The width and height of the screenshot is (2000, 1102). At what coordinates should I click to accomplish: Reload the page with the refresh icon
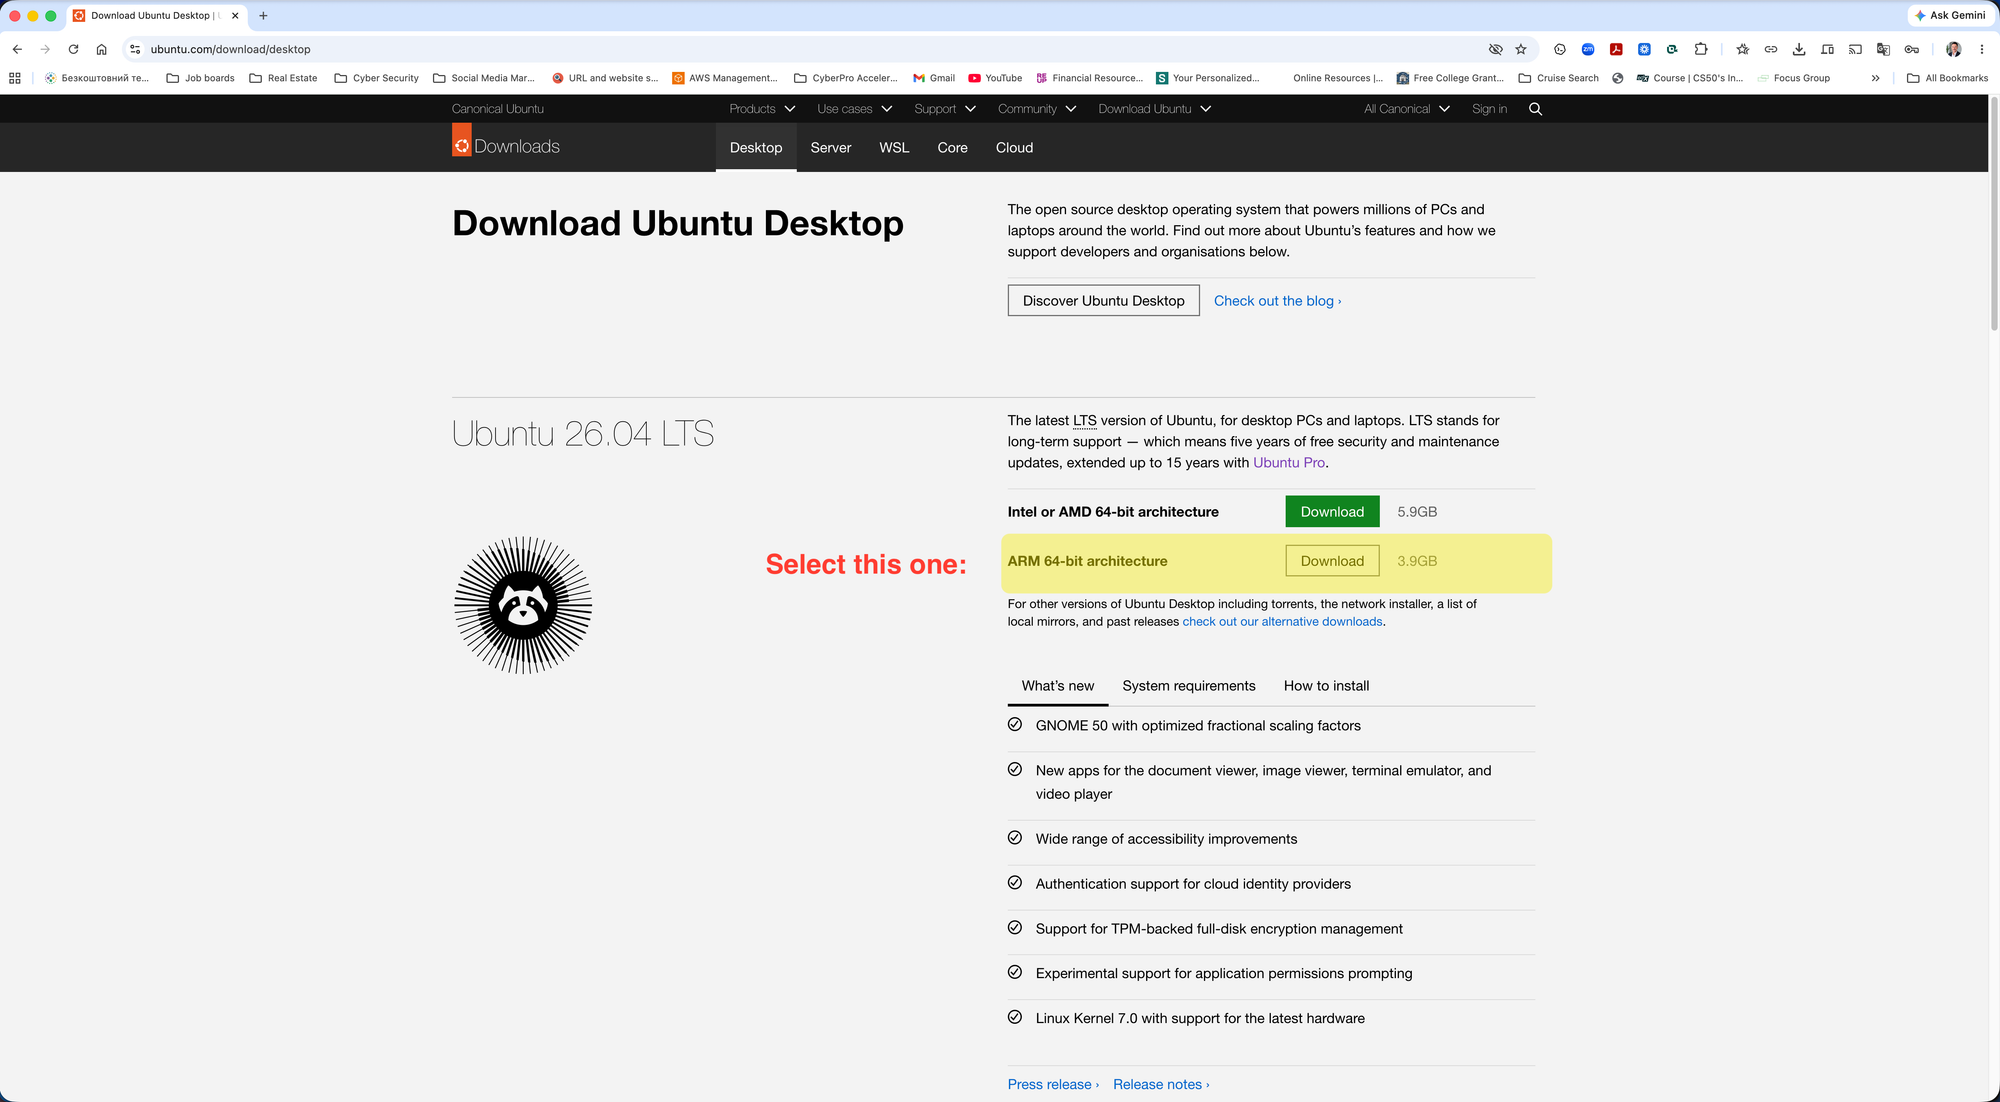point(73,49)
